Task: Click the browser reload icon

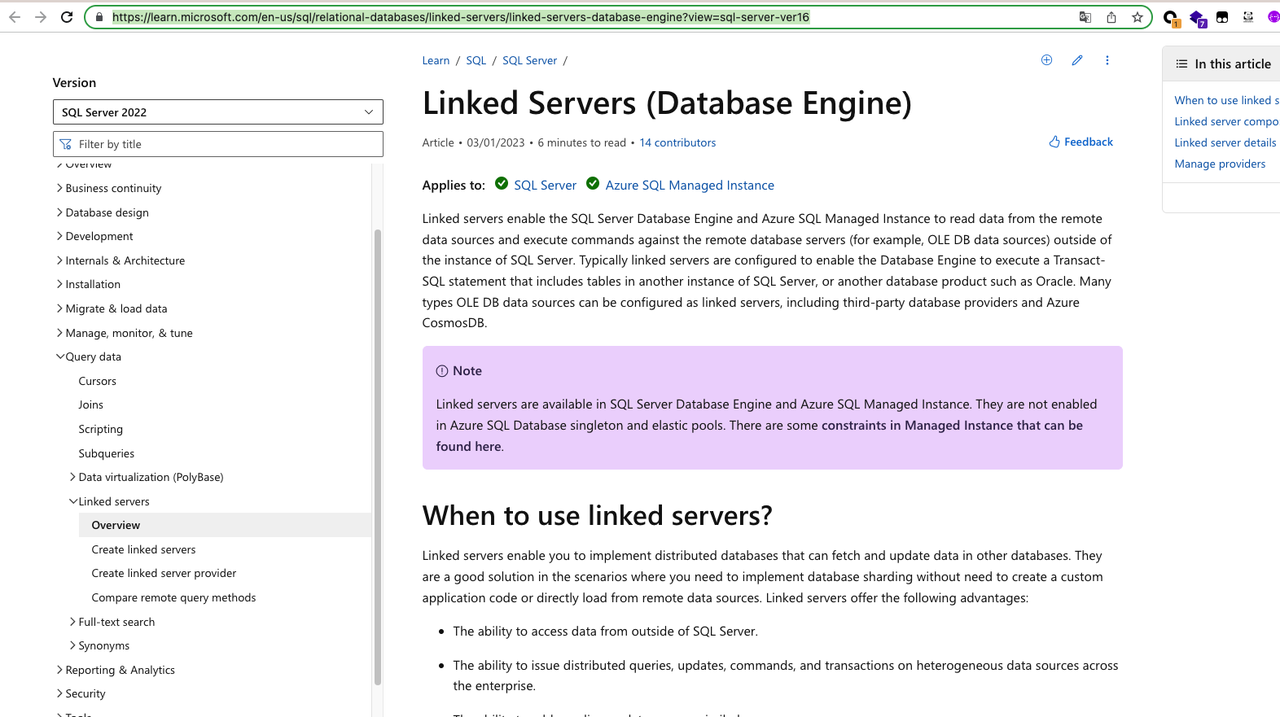Action: [67, 17]
